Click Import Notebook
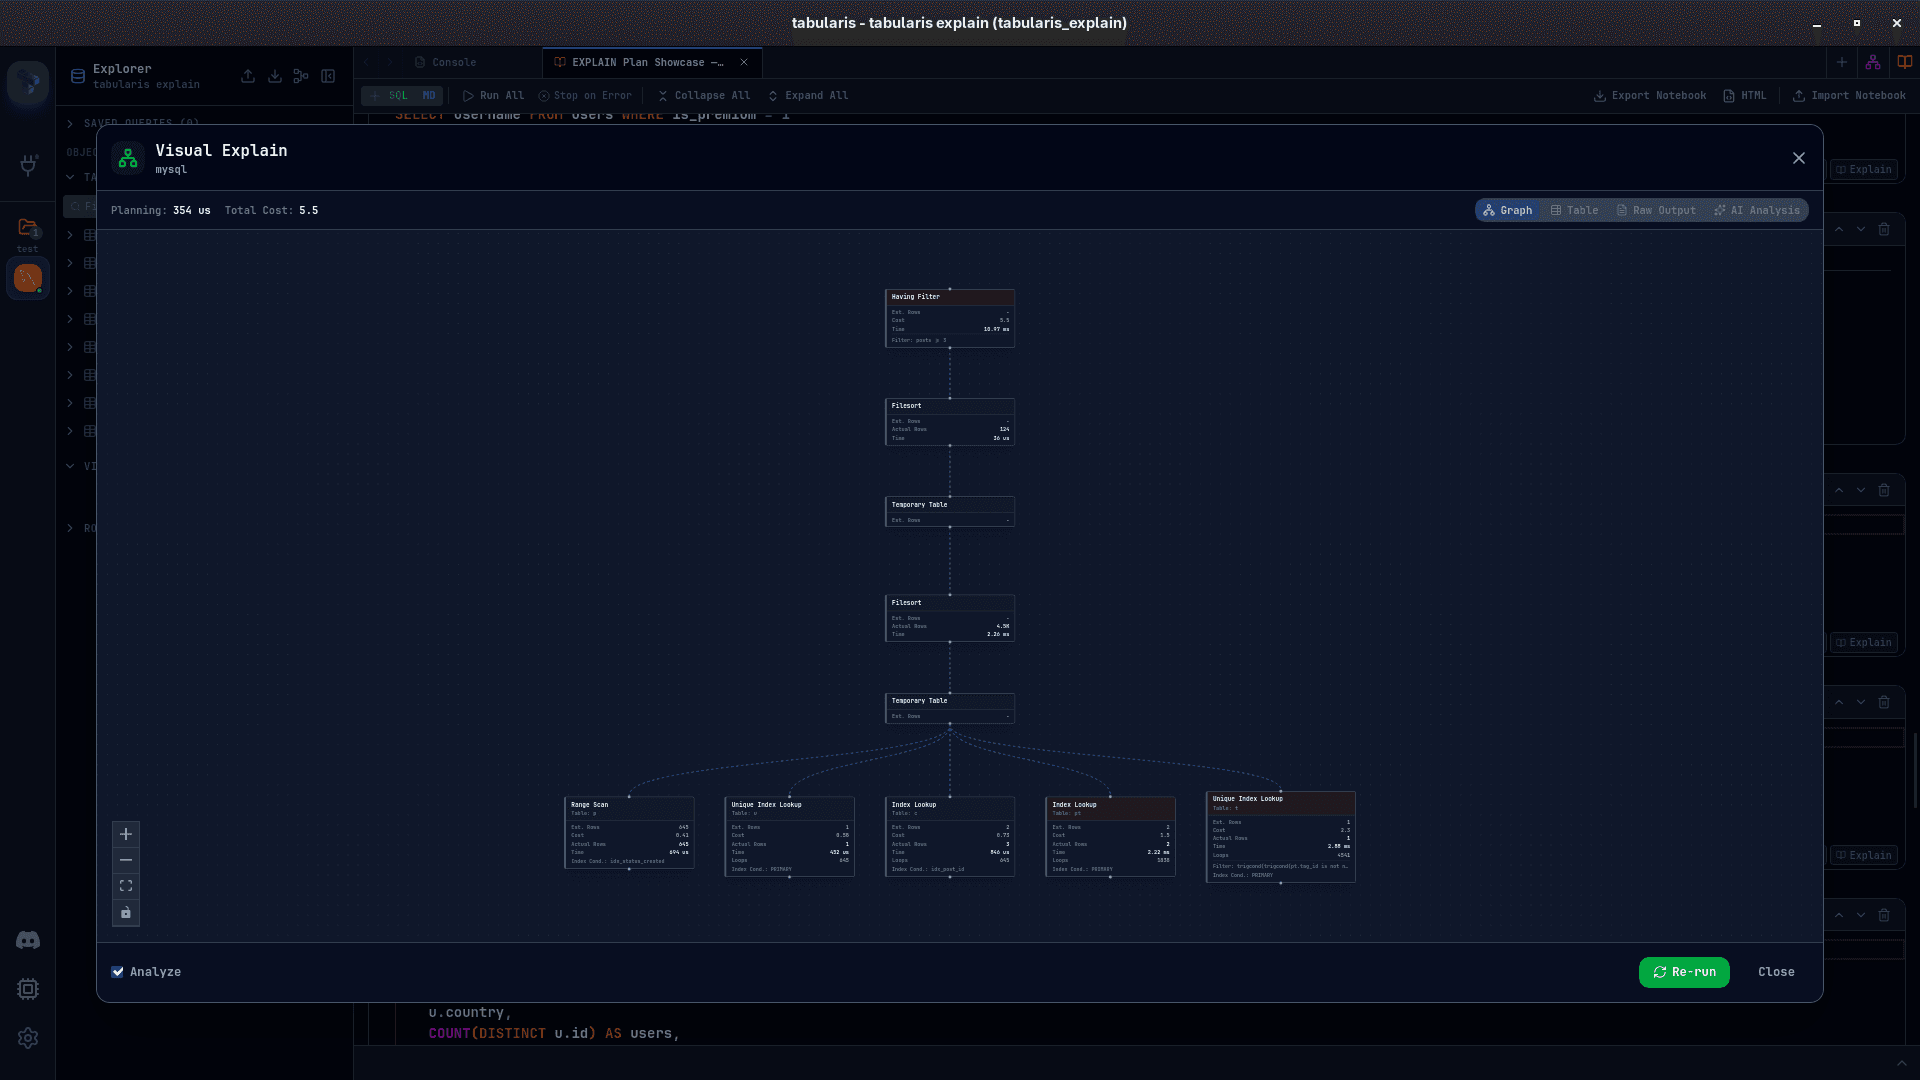Image resolution: width=1920 pixels, height=1080 pixels. pyautogui.click(x=1849, y=96)
